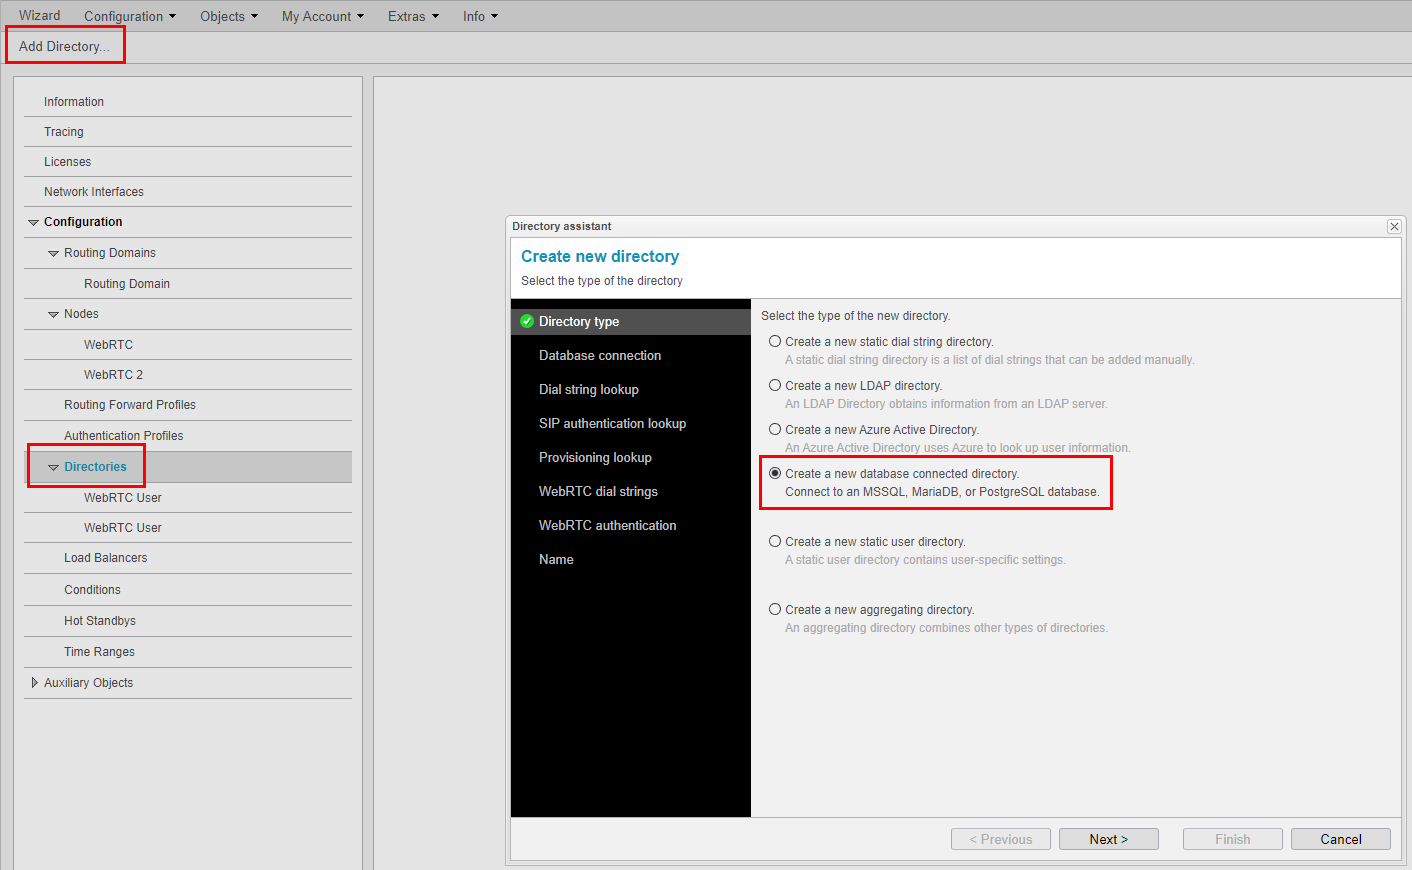The image size is (1412, 870).
Task: Select static dial string directory option
Action: coord(775,341)
